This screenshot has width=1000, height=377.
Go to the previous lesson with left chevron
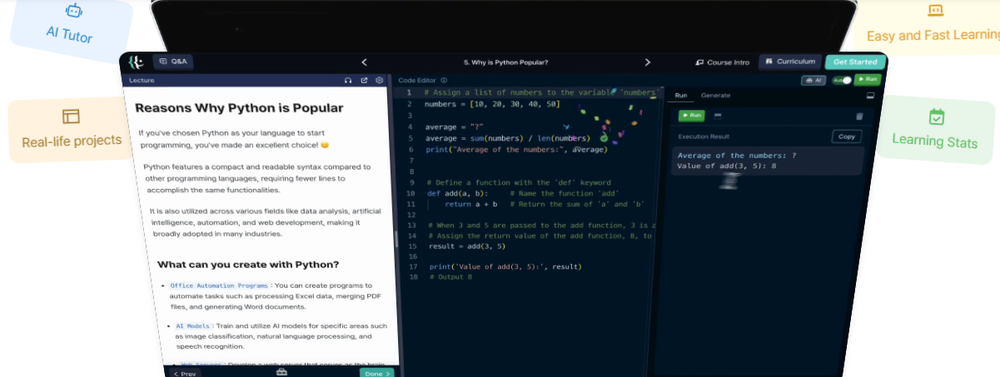point(364,63)
